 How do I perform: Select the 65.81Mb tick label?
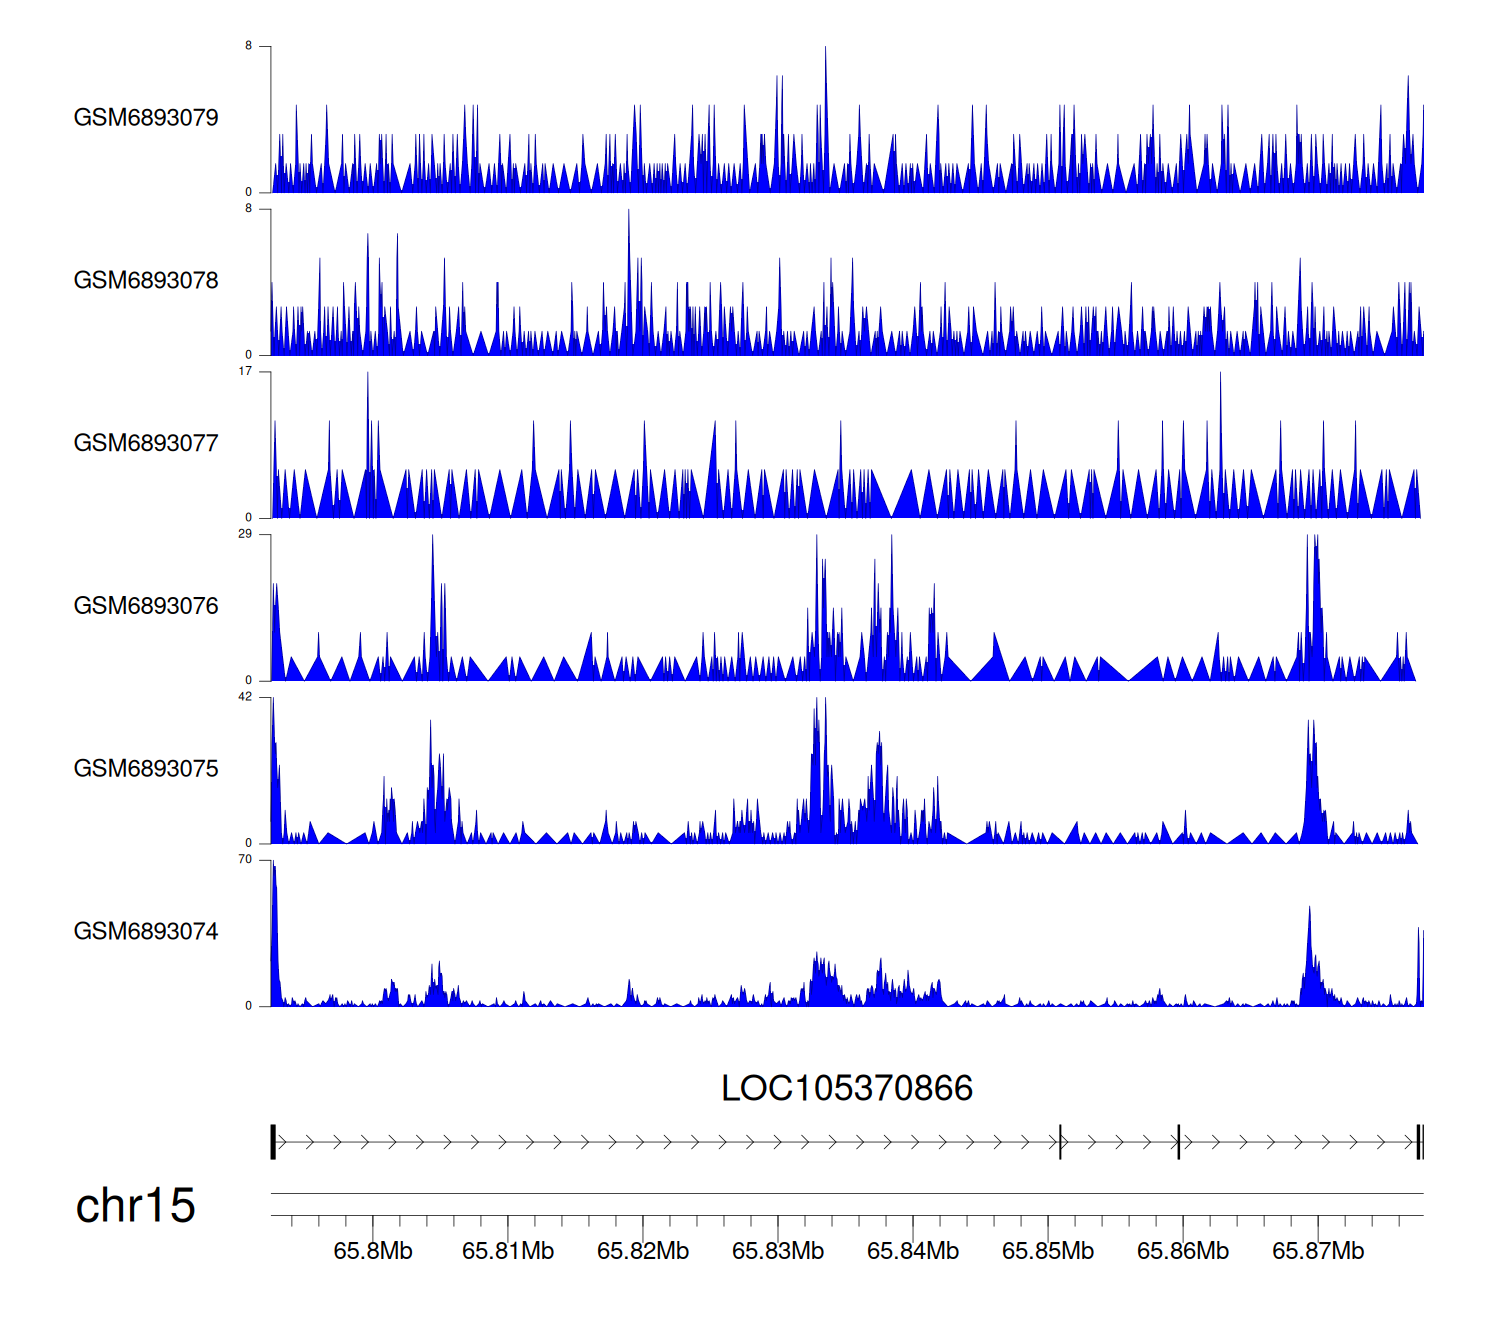(508, 1251)
